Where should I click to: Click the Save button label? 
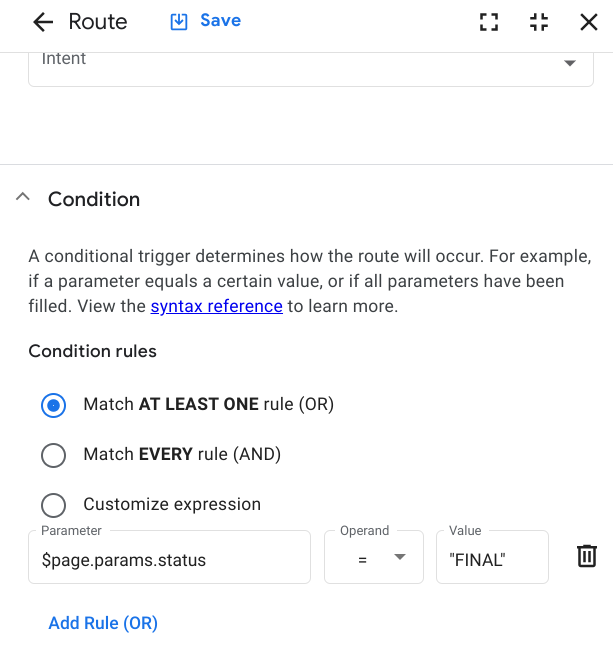coord(220,21)
